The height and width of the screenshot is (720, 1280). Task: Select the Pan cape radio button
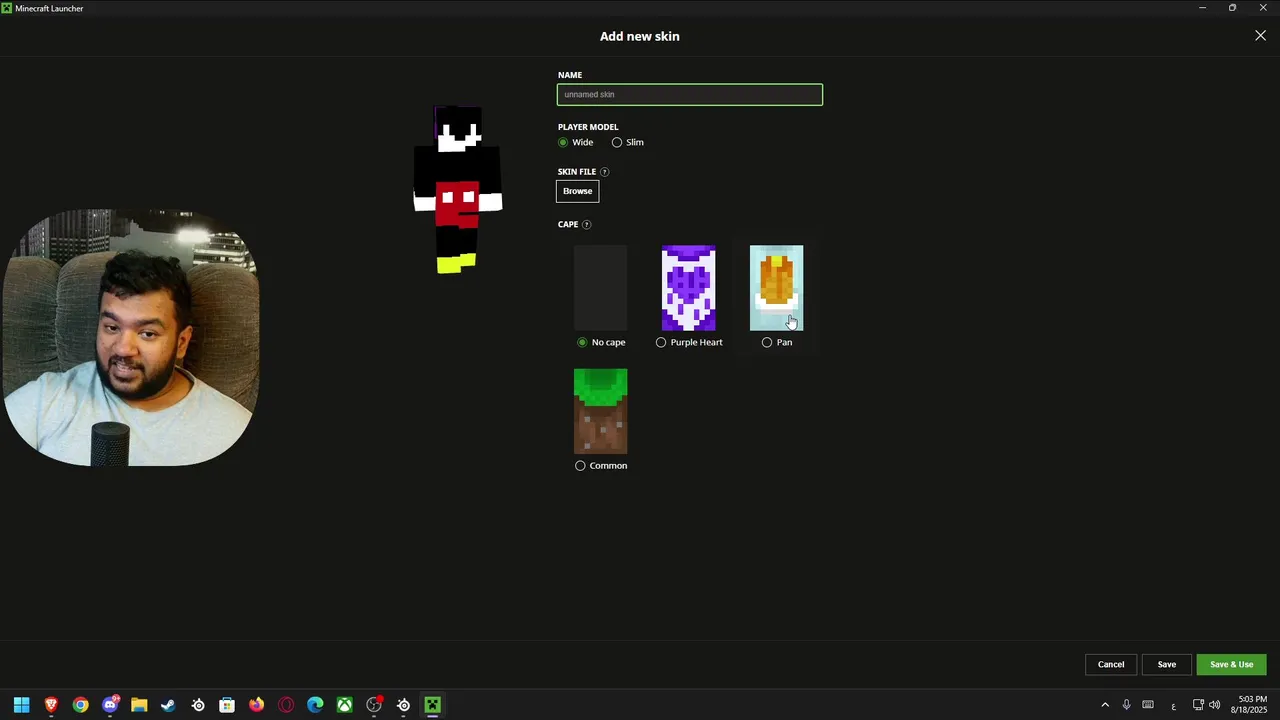pos(767,342)
